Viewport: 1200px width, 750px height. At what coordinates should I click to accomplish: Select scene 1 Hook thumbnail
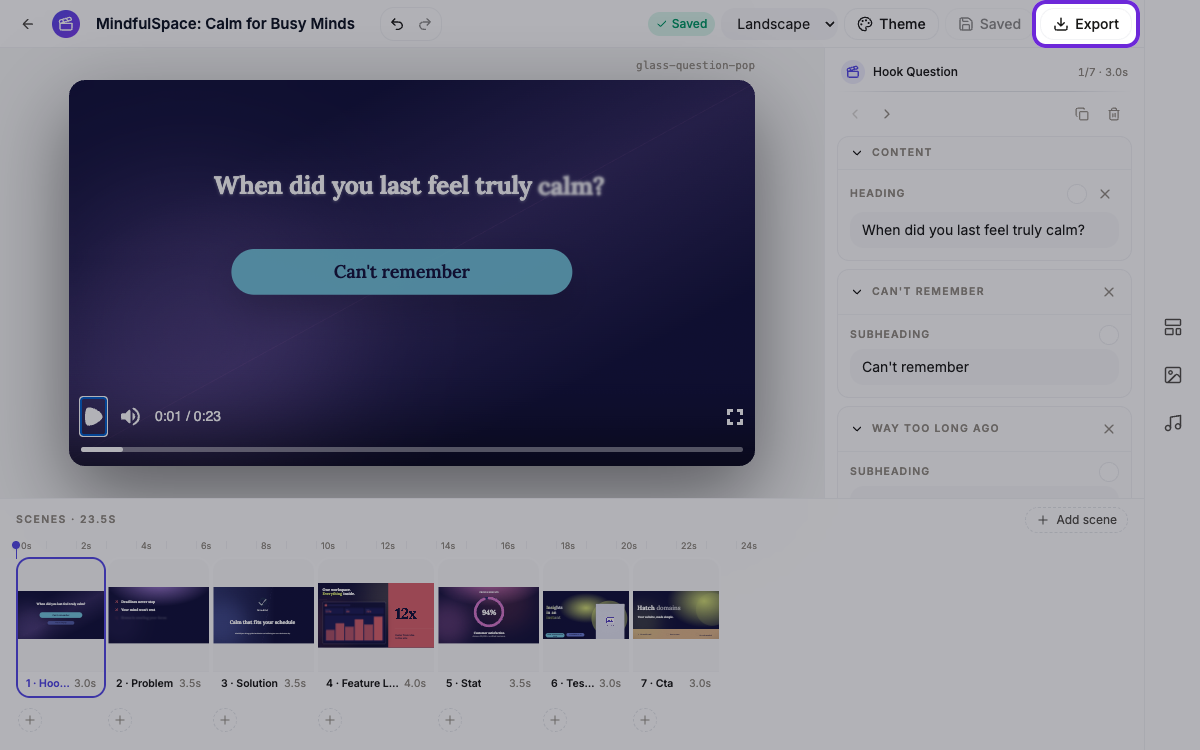[61, 614]
